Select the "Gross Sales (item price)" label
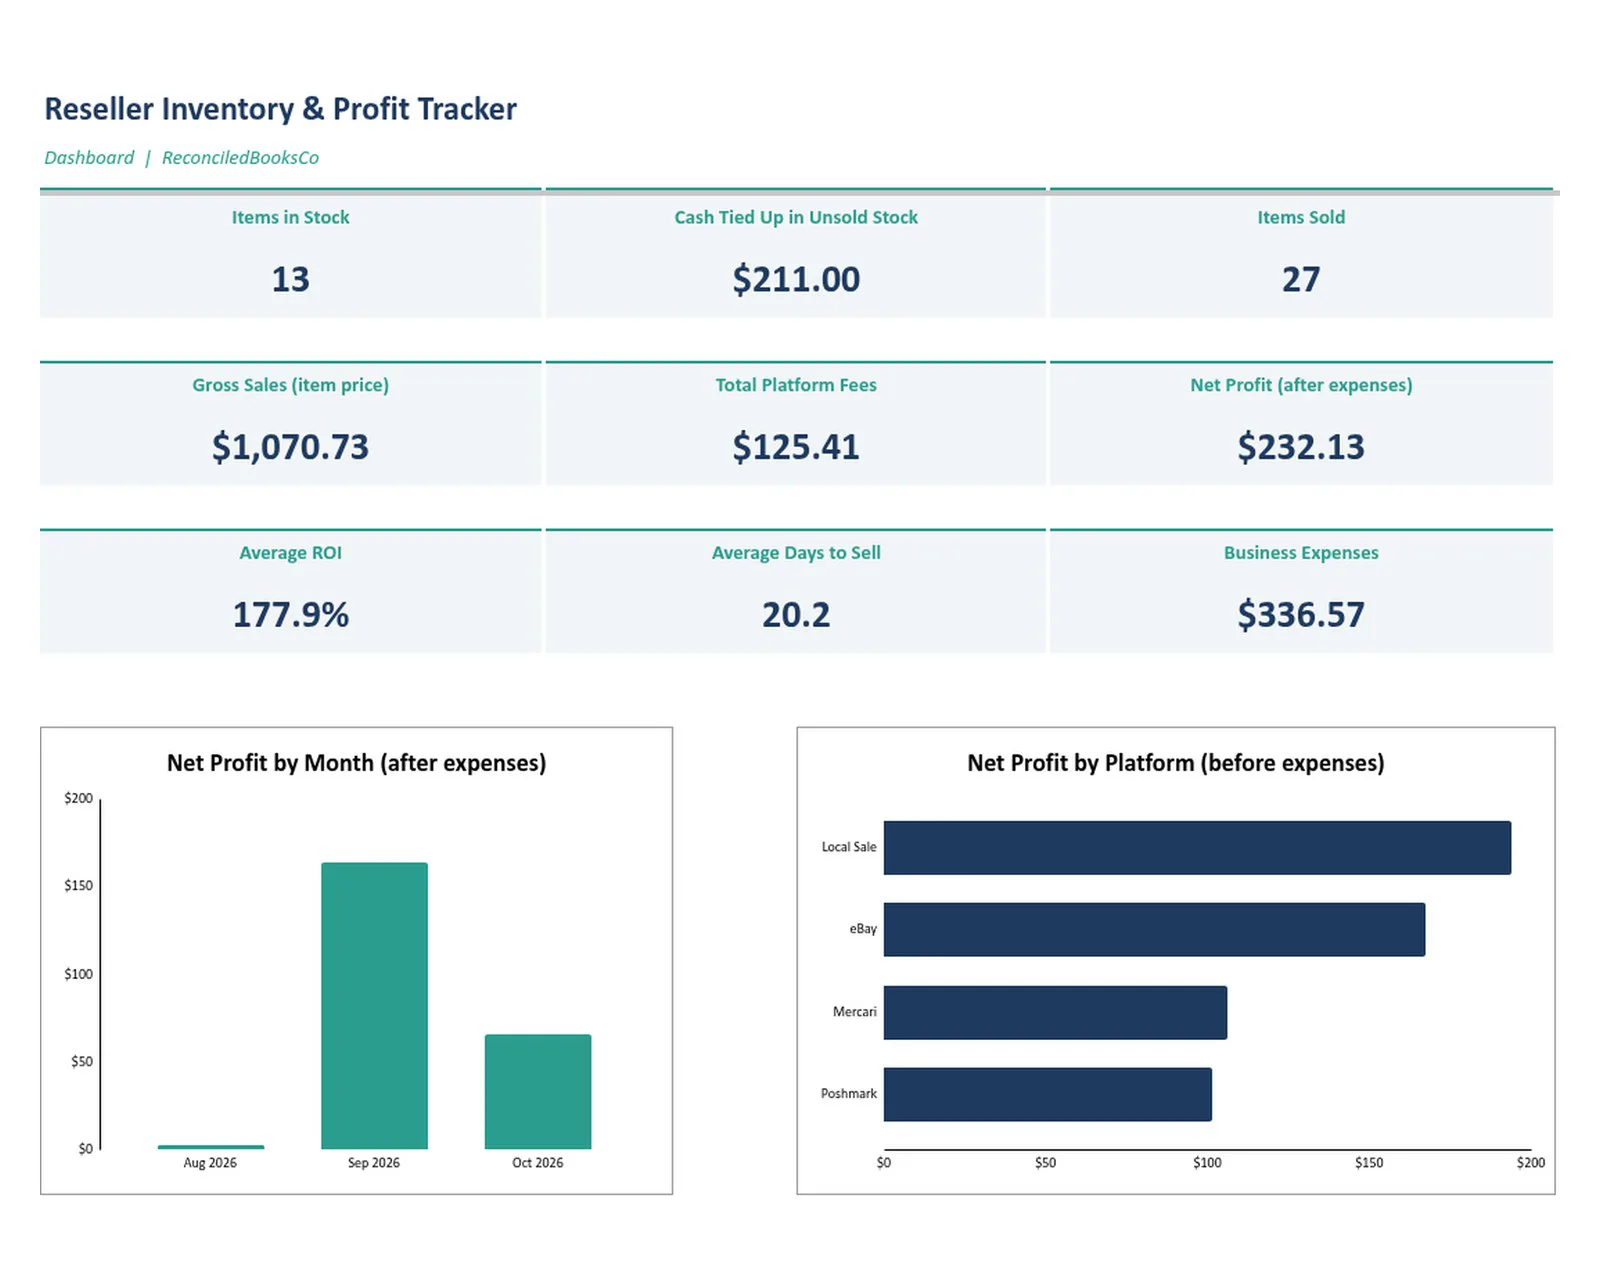The width and height of the screenshot is (1600, 1280). [291, 385]
